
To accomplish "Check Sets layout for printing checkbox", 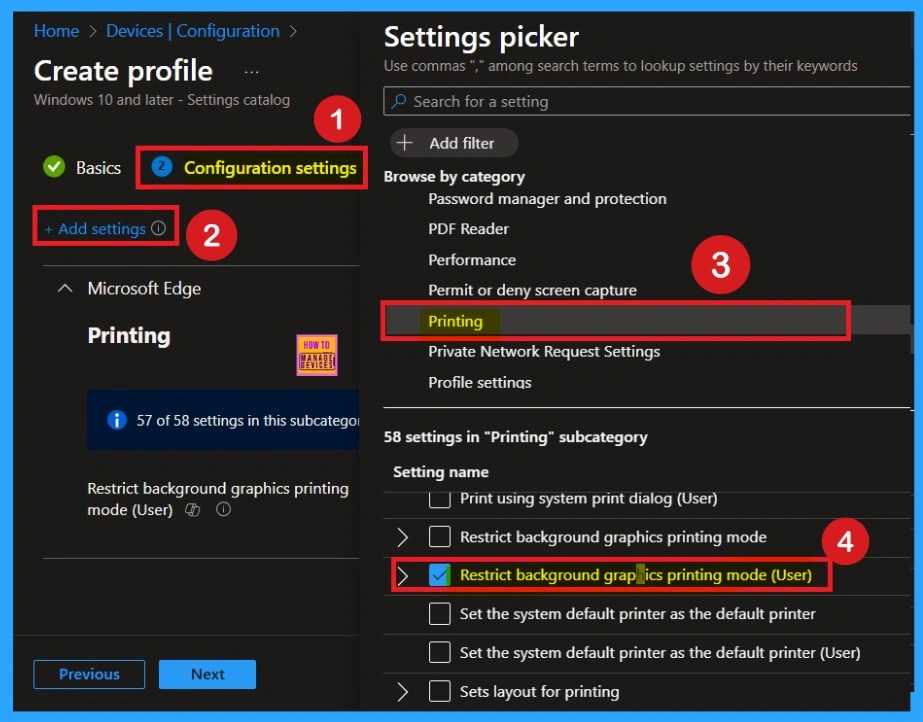I will pyautogui.click(x=440, y=691).
